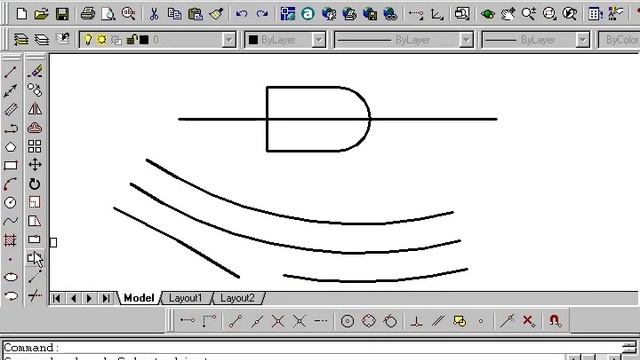The width and height of the screenshot is (640, 360).
Task: Redo the last undone action
Action: 262,14
